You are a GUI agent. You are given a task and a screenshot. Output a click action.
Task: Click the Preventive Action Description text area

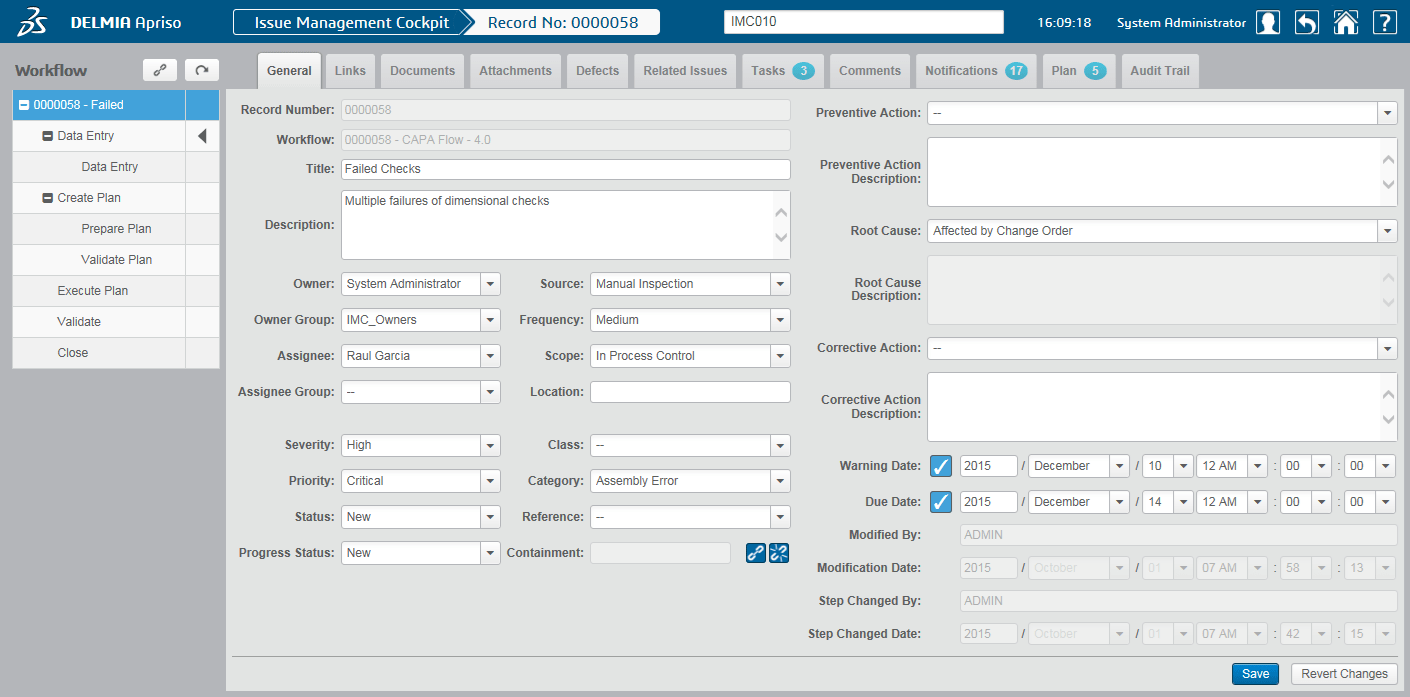click(1162, 172)
